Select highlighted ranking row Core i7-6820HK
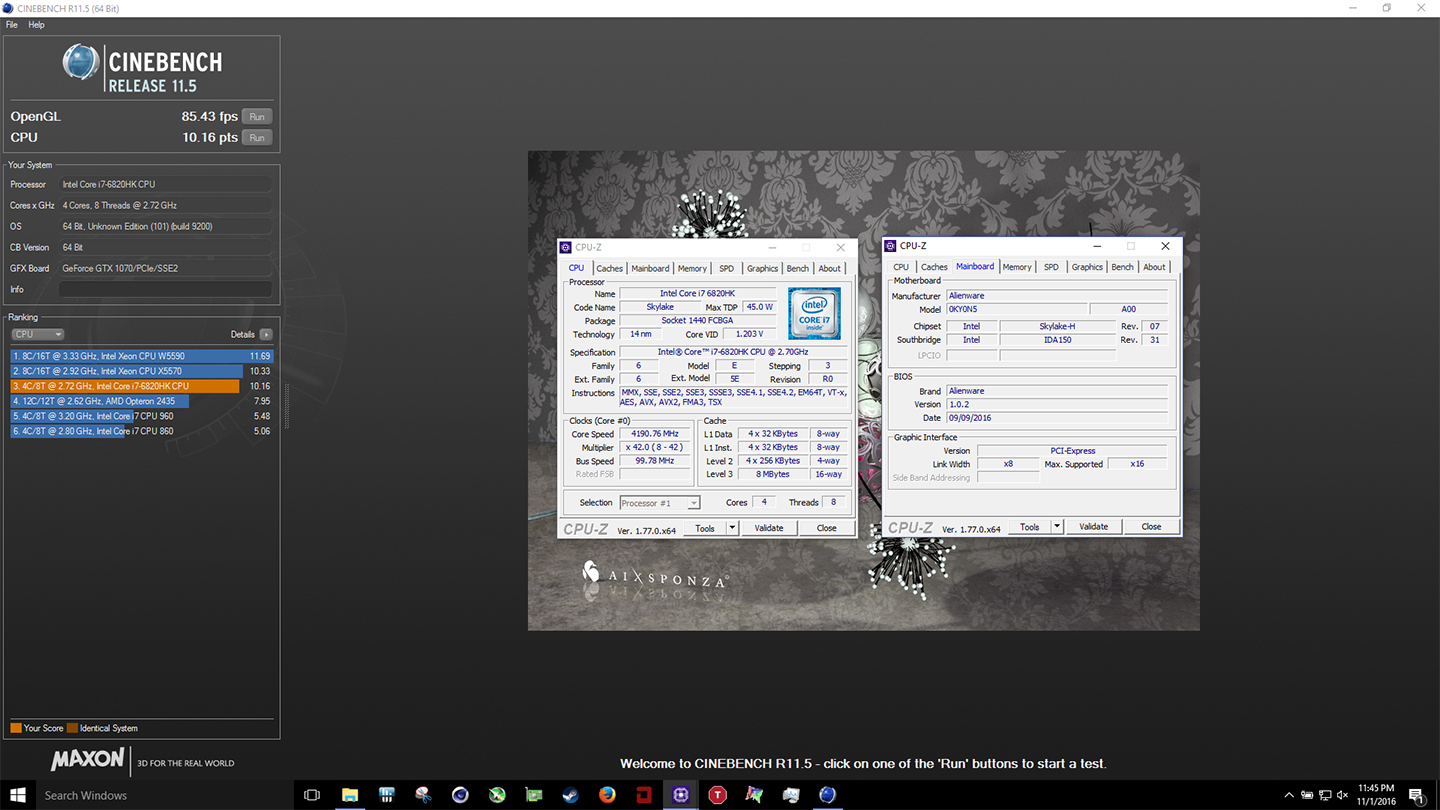The height and width of the screenshot is (810, 1440). coord(141,386)
